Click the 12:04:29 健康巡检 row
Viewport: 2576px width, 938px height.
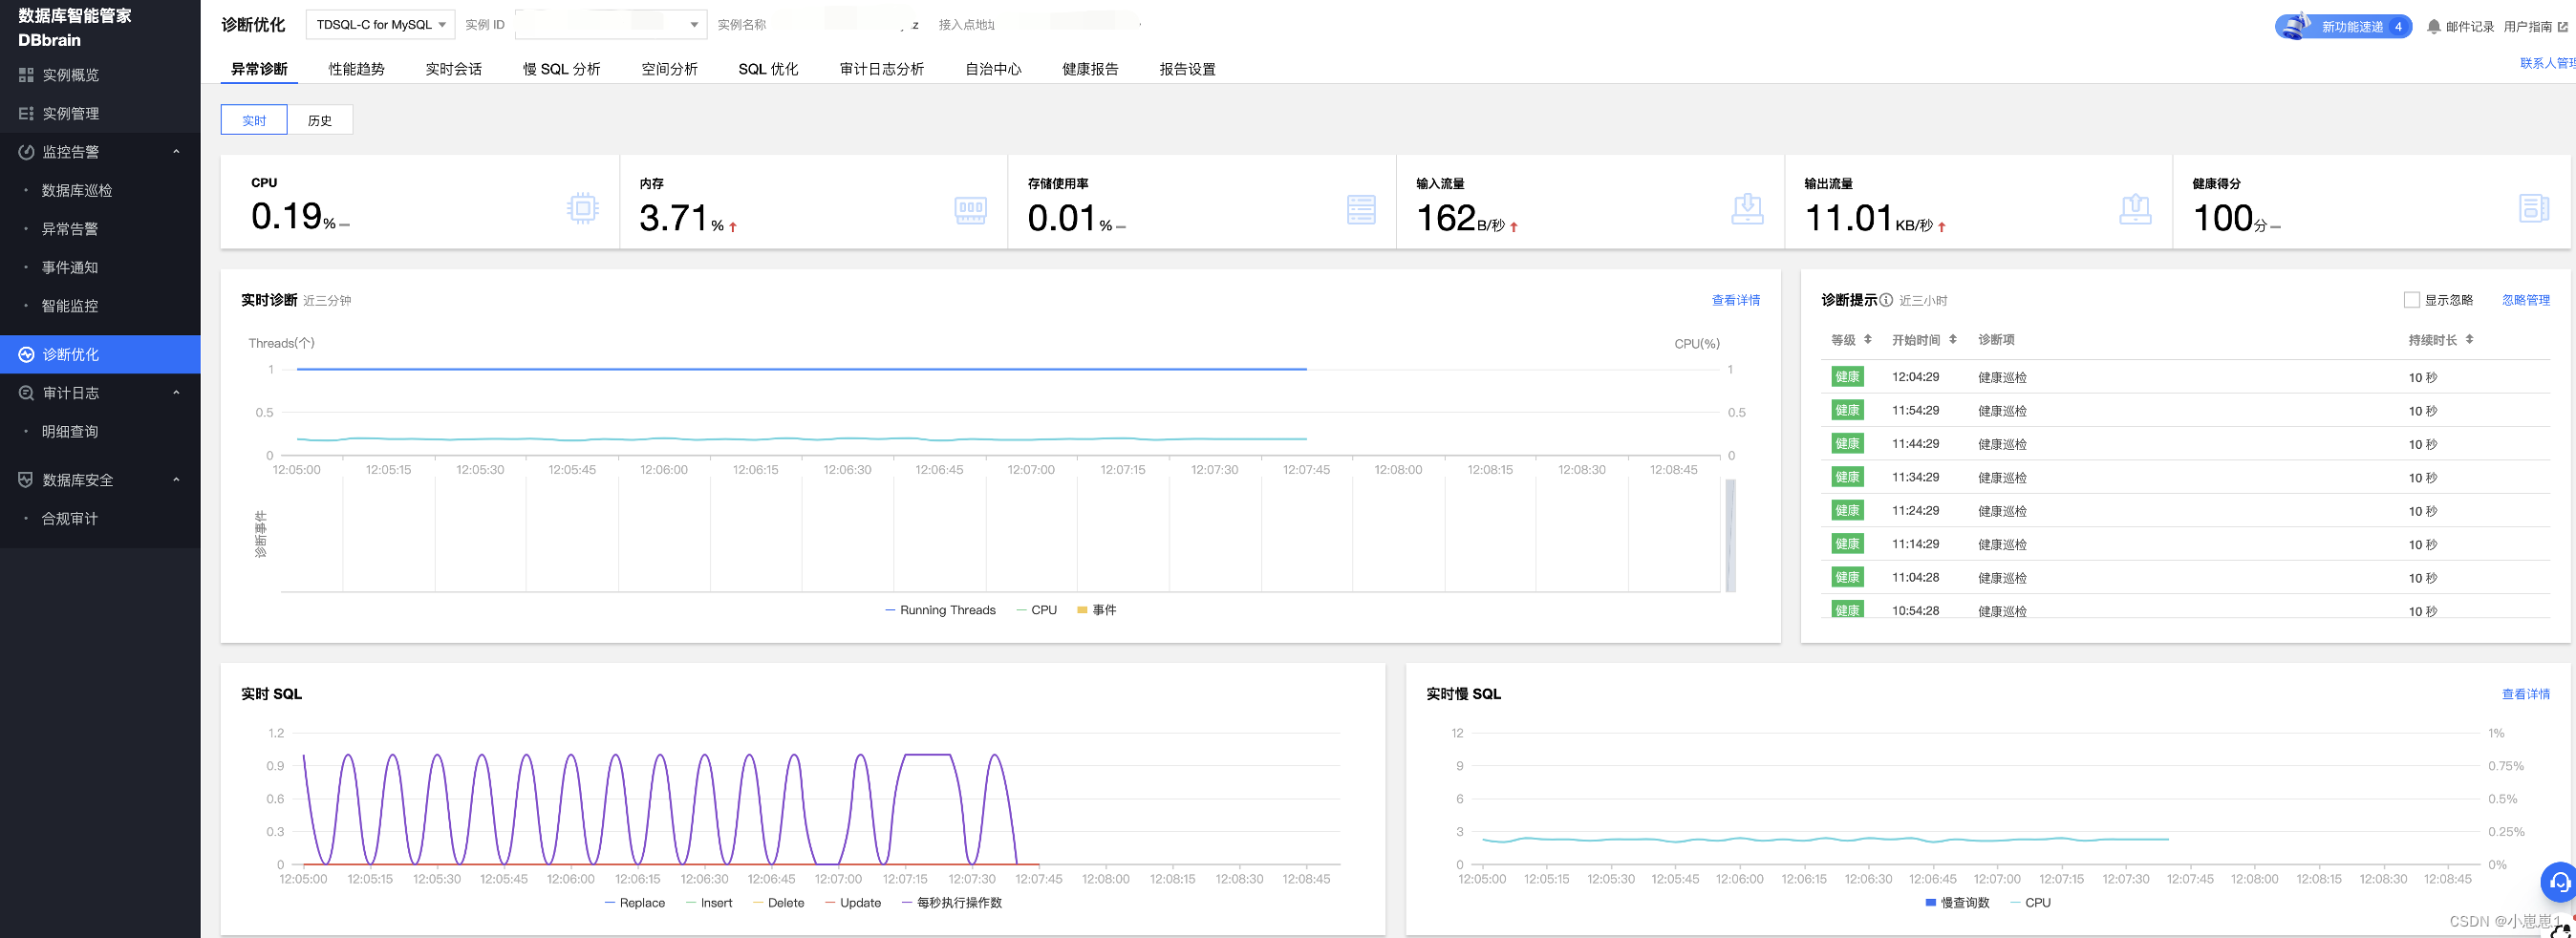coord(2185,377)
